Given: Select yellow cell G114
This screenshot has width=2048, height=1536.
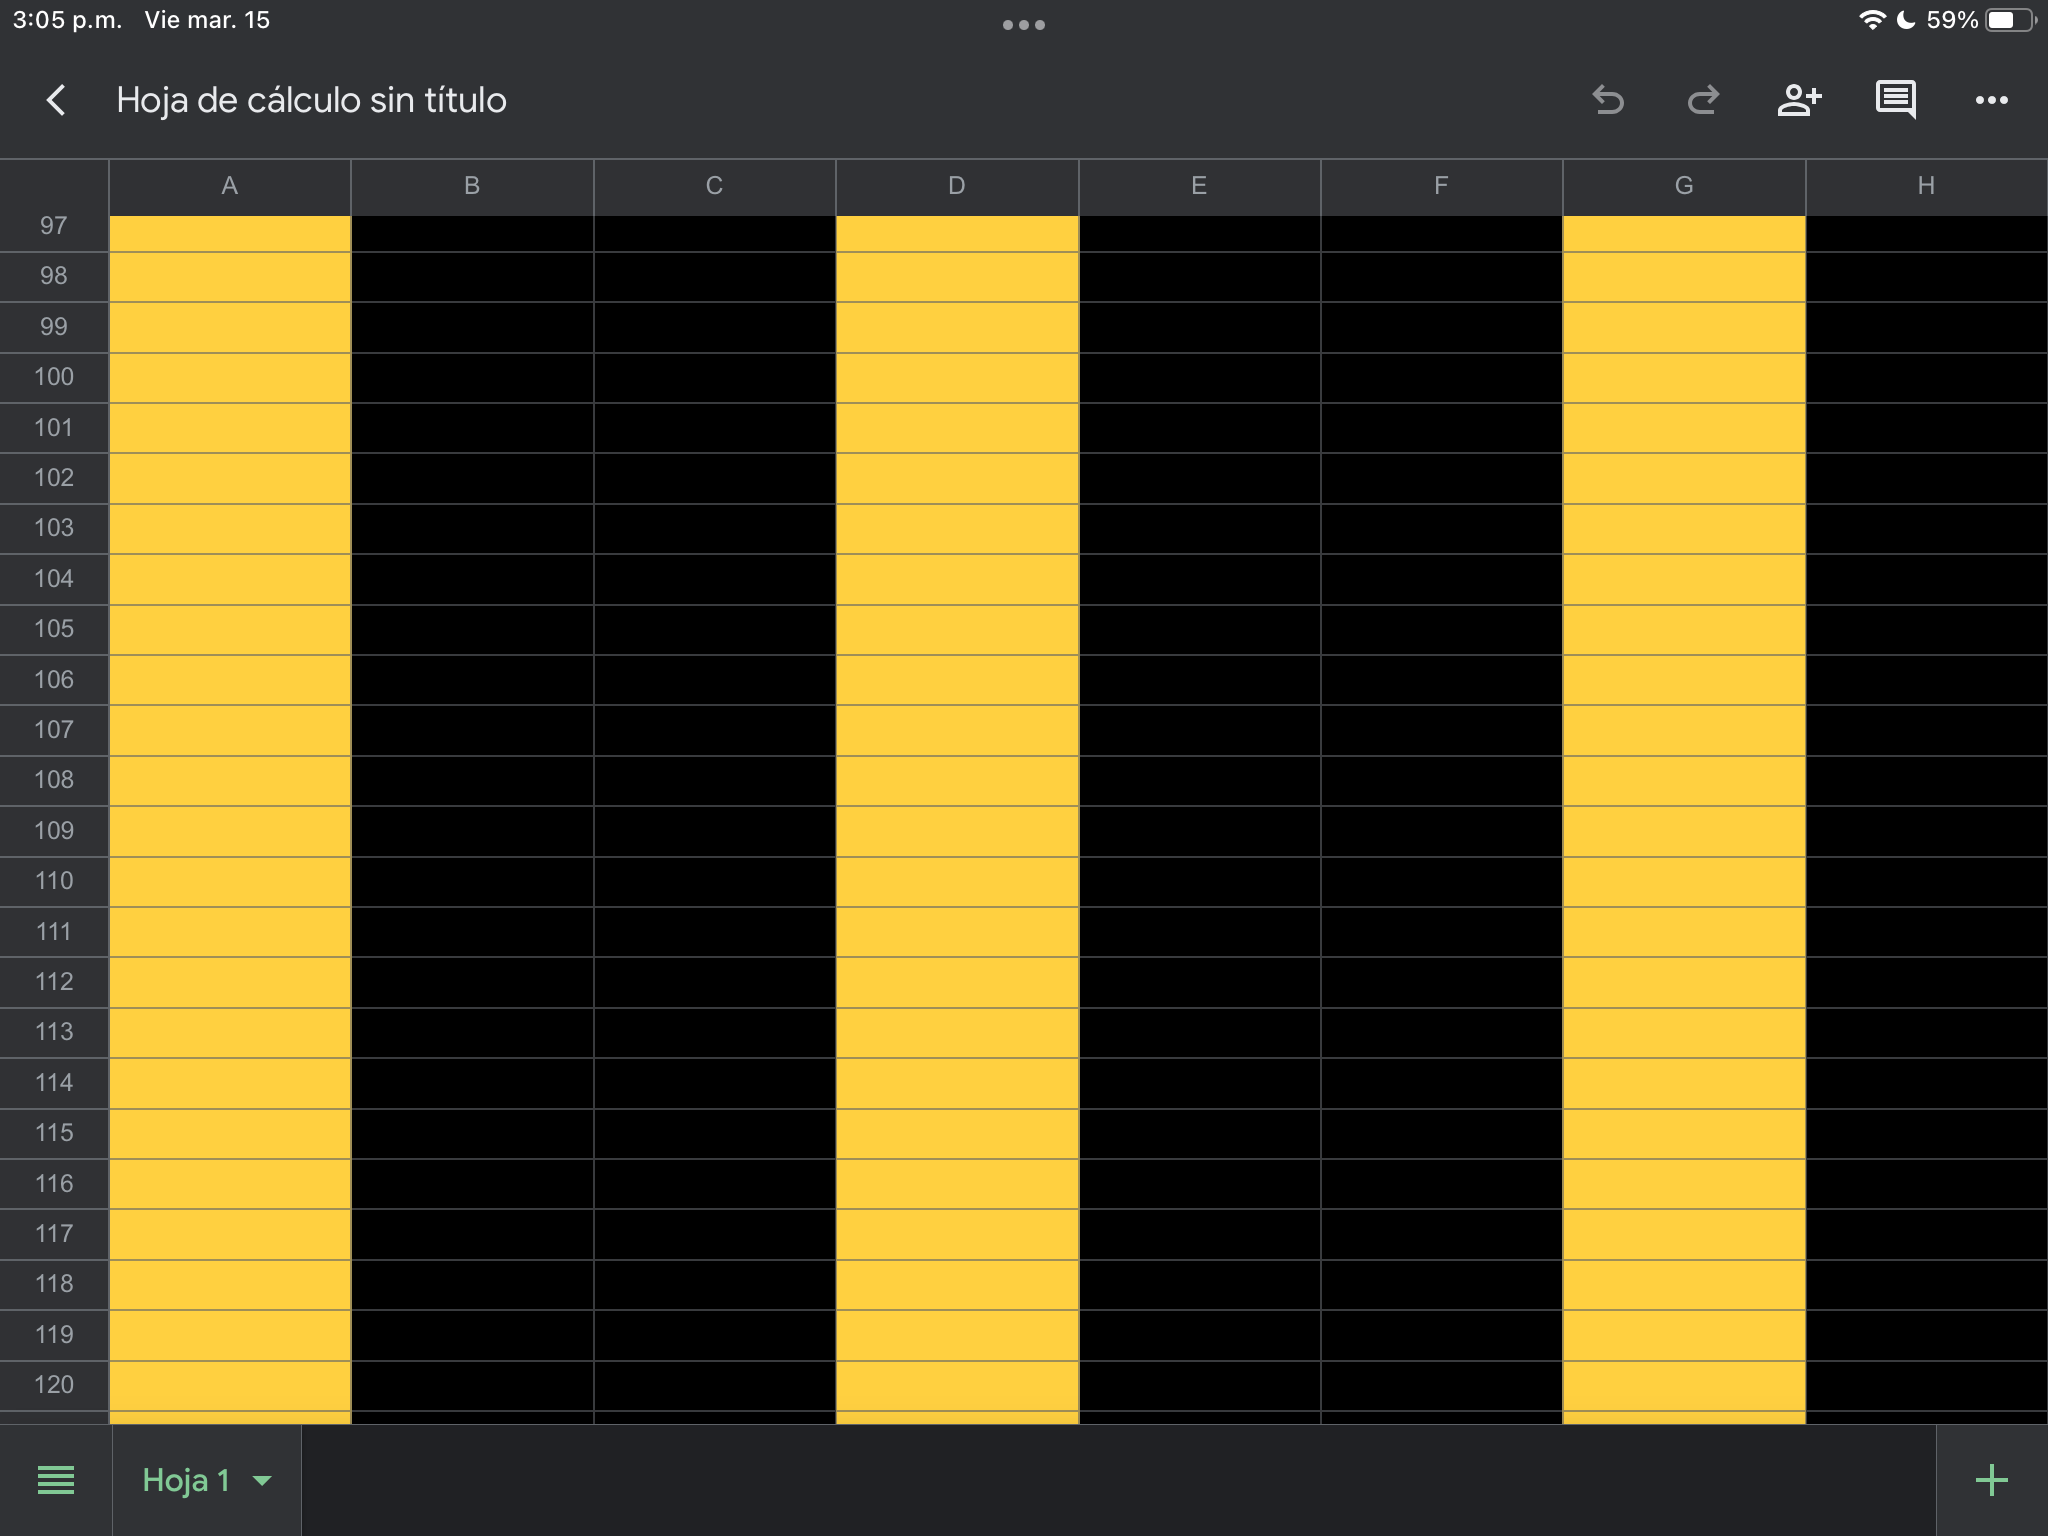Looking at the screenshot, I should pyautogui.click(x=1684, y=1083).
